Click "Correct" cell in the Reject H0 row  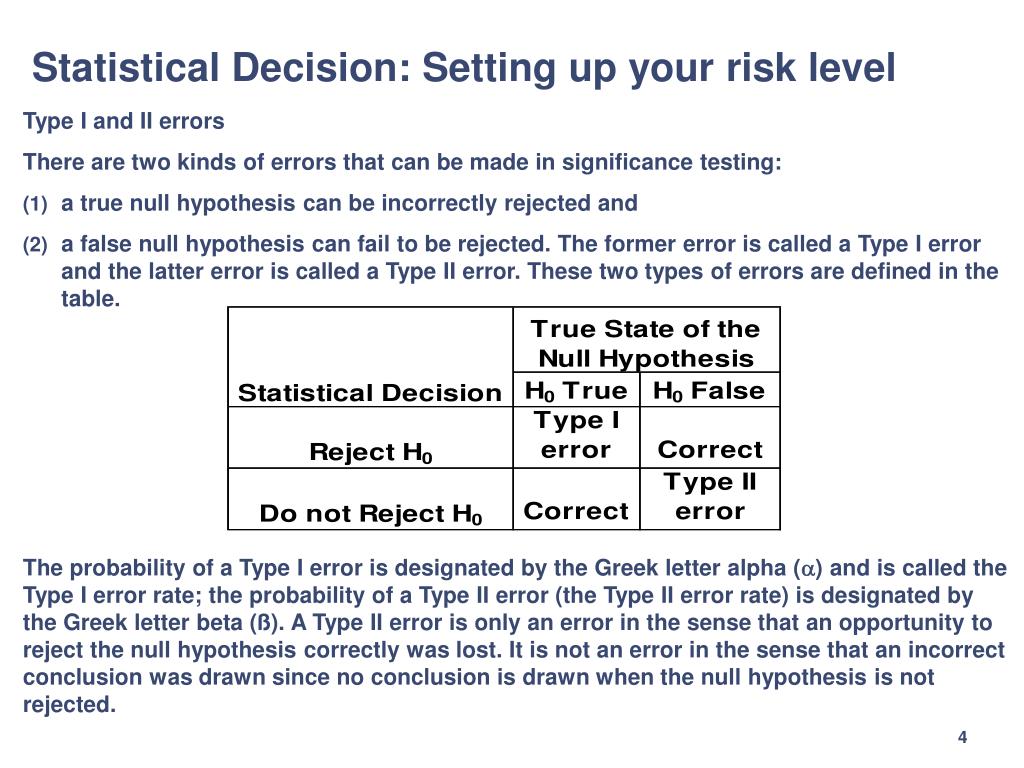(710, 450)
